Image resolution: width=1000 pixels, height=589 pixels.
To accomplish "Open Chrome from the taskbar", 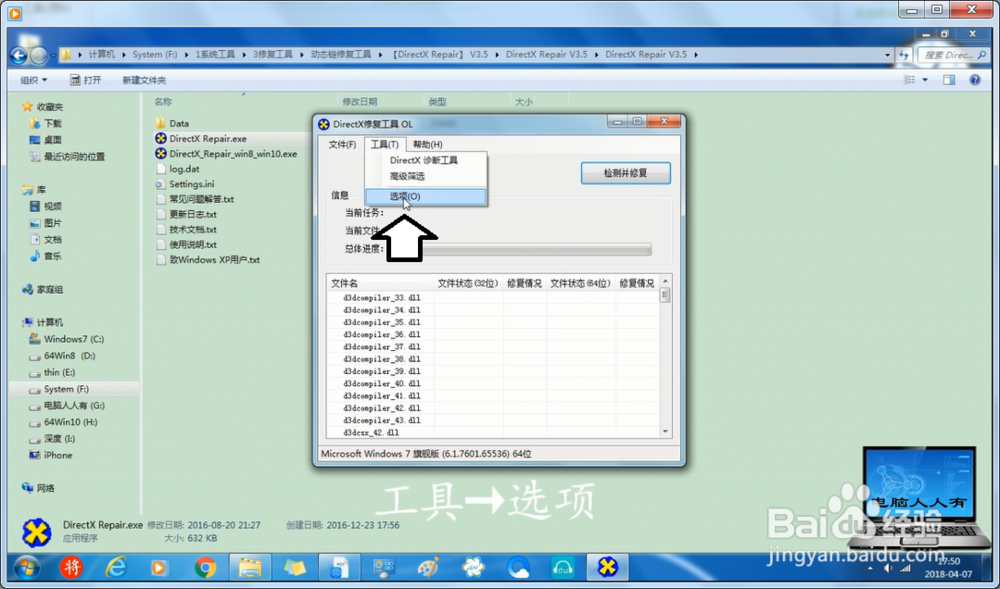I will pyautogui.click(x=205, y=567).
